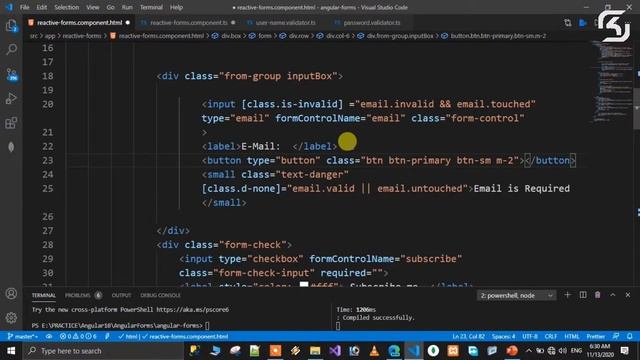Click the split editor icon
Viewport: 640px width, 360px height.
[x=598, y=23]
